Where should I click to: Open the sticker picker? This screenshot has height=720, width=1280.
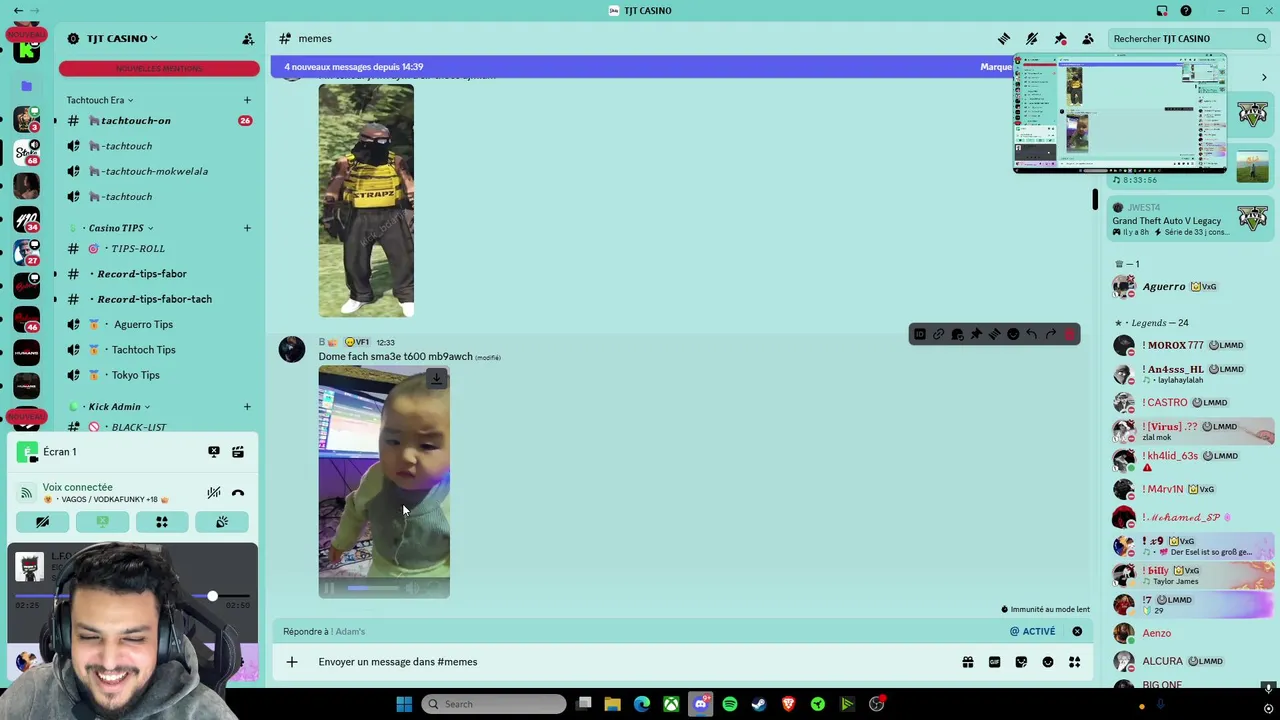click(x=1021, y=662)
